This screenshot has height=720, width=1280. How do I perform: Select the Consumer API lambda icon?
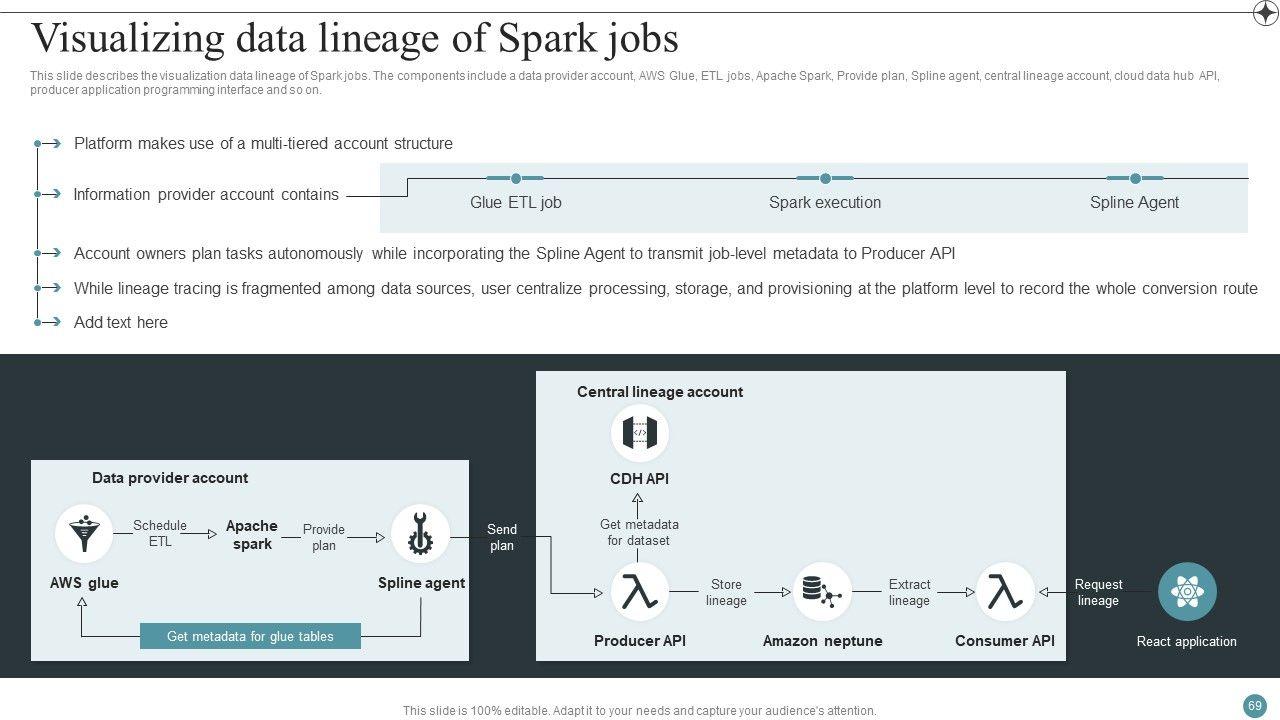tap(1004, 591)
